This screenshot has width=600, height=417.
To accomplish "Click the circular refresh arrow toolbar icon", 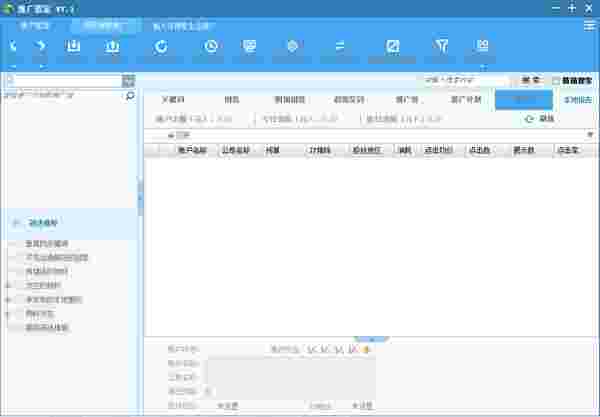I will 161,46.
